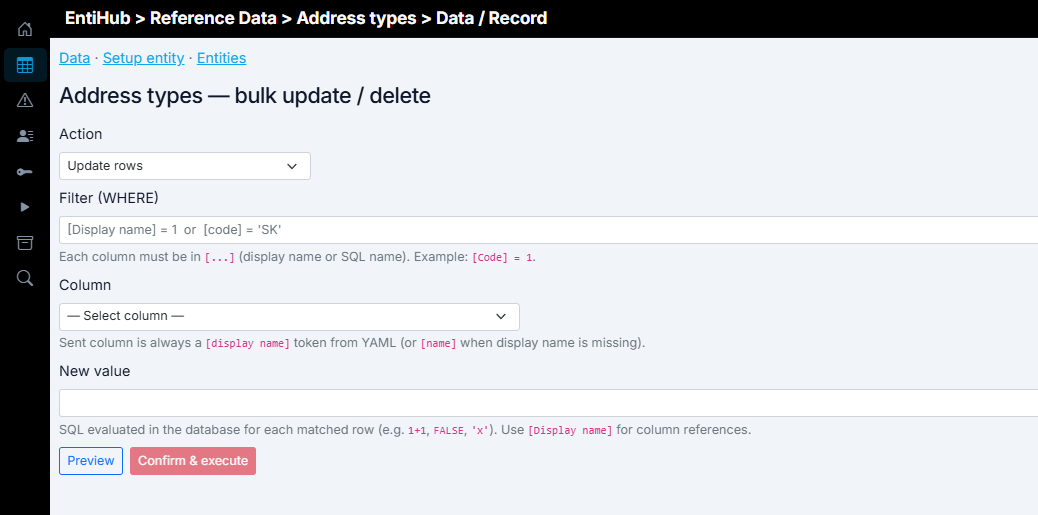Image resolution: width=1038 pixels, height=515 pixels.
Task: Click the New value label
Action: pos(95,371)
